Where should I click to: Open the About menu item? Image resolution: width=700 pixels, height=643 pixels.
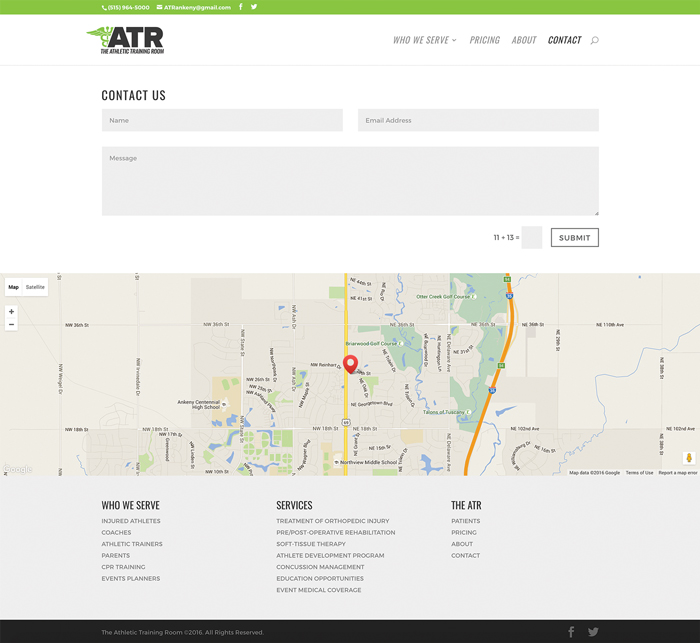click(524, 40)
